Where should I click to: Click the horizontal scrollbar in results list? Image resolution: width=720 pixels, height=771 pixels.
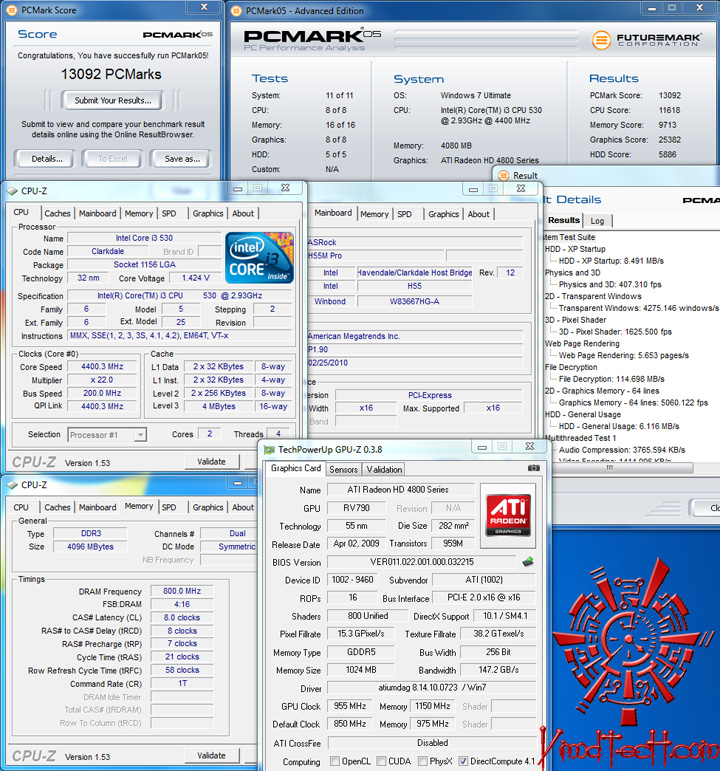[x=610, y=468]
